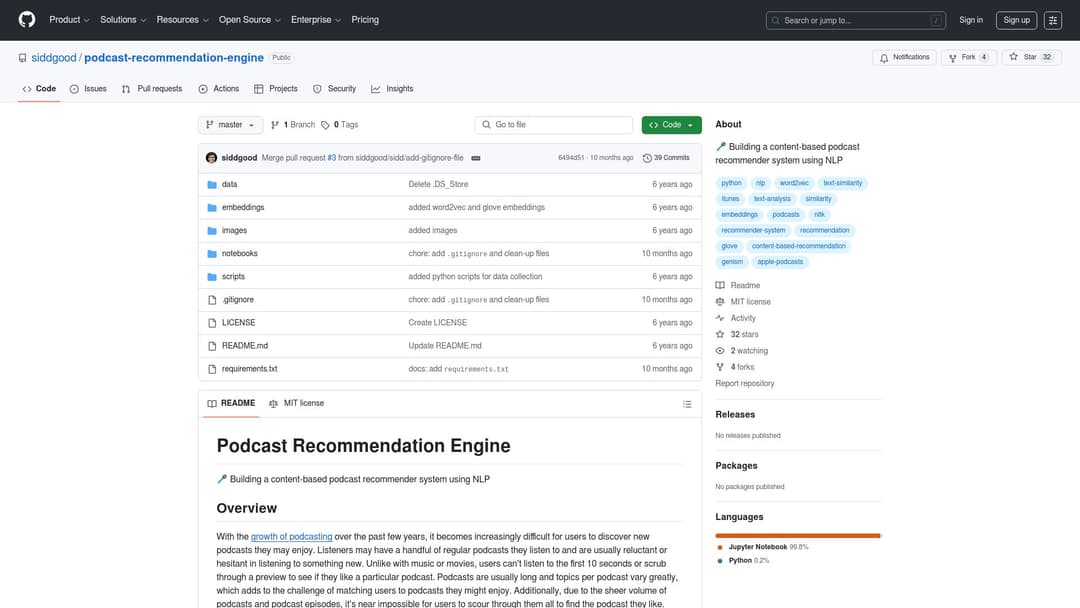Select the Code tab

click(x=39, y=89)
